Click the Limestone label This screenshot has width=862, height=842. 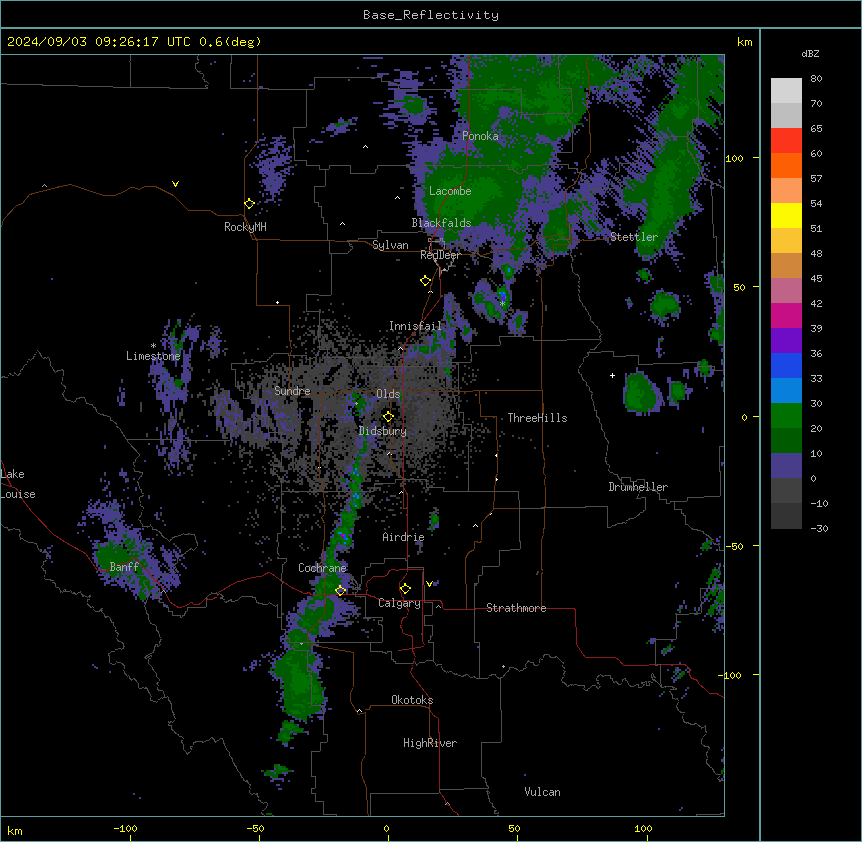(x=153, y=356)
